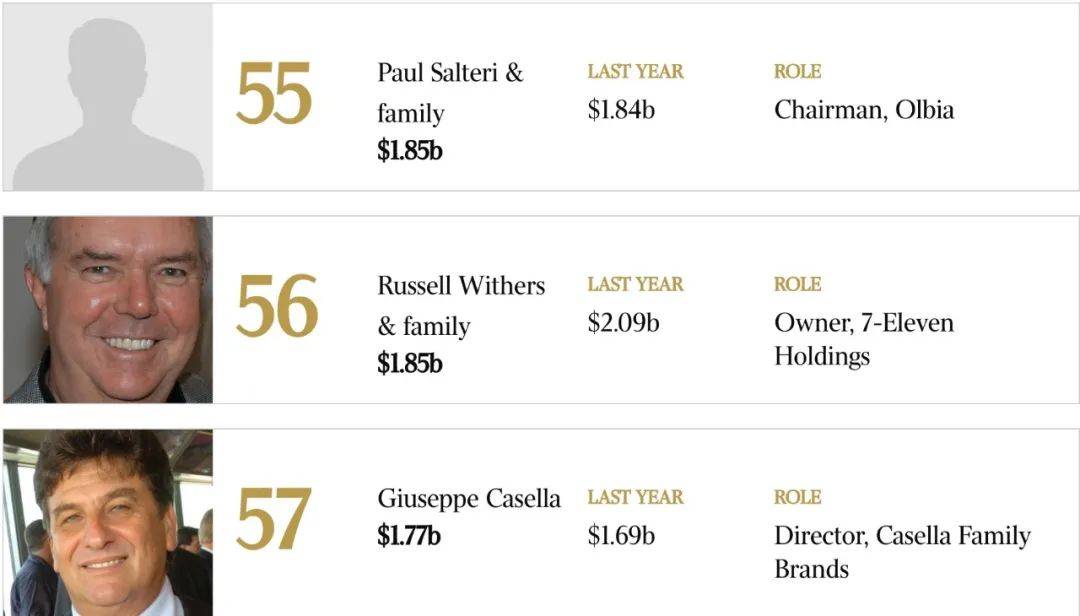Open Giuseppe Casella name link
Screen dimensions: 1080x616
tap(469, 498)
